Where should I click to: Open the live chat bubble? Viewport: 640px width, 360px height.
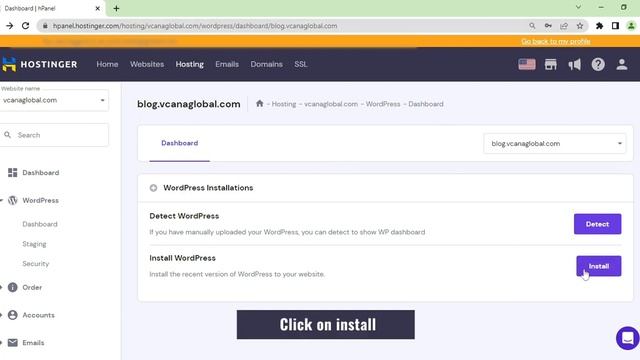coord(627,338)
